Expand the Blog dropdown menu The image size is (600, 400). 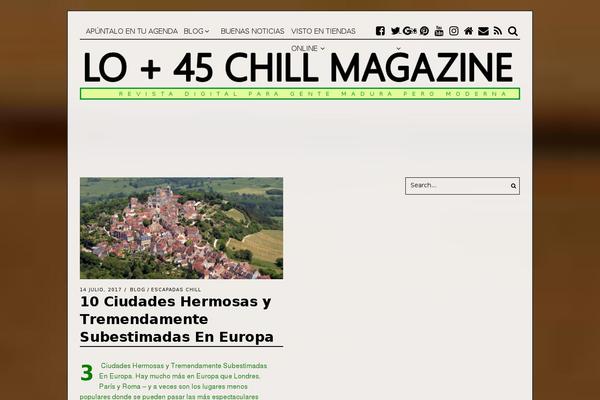(196, 31)
